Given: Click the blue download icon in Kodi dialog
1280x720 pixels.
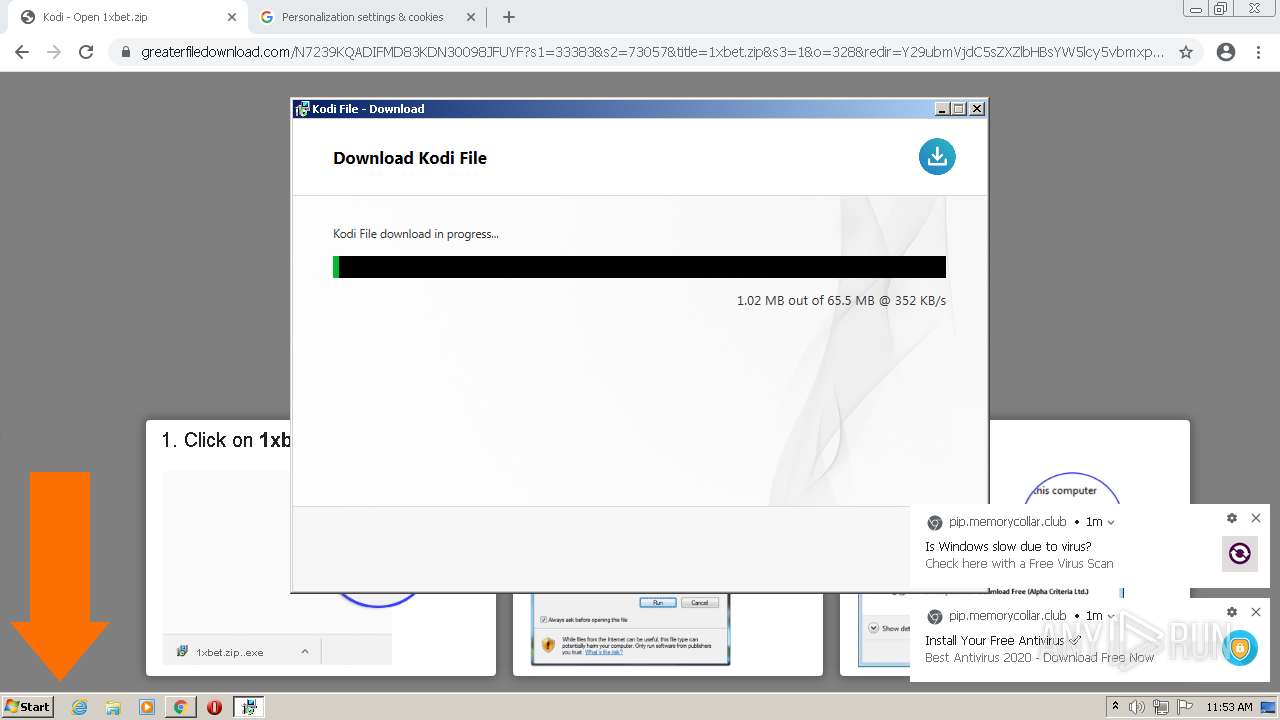Looking at the screenshot, I should tap(937, 156).
